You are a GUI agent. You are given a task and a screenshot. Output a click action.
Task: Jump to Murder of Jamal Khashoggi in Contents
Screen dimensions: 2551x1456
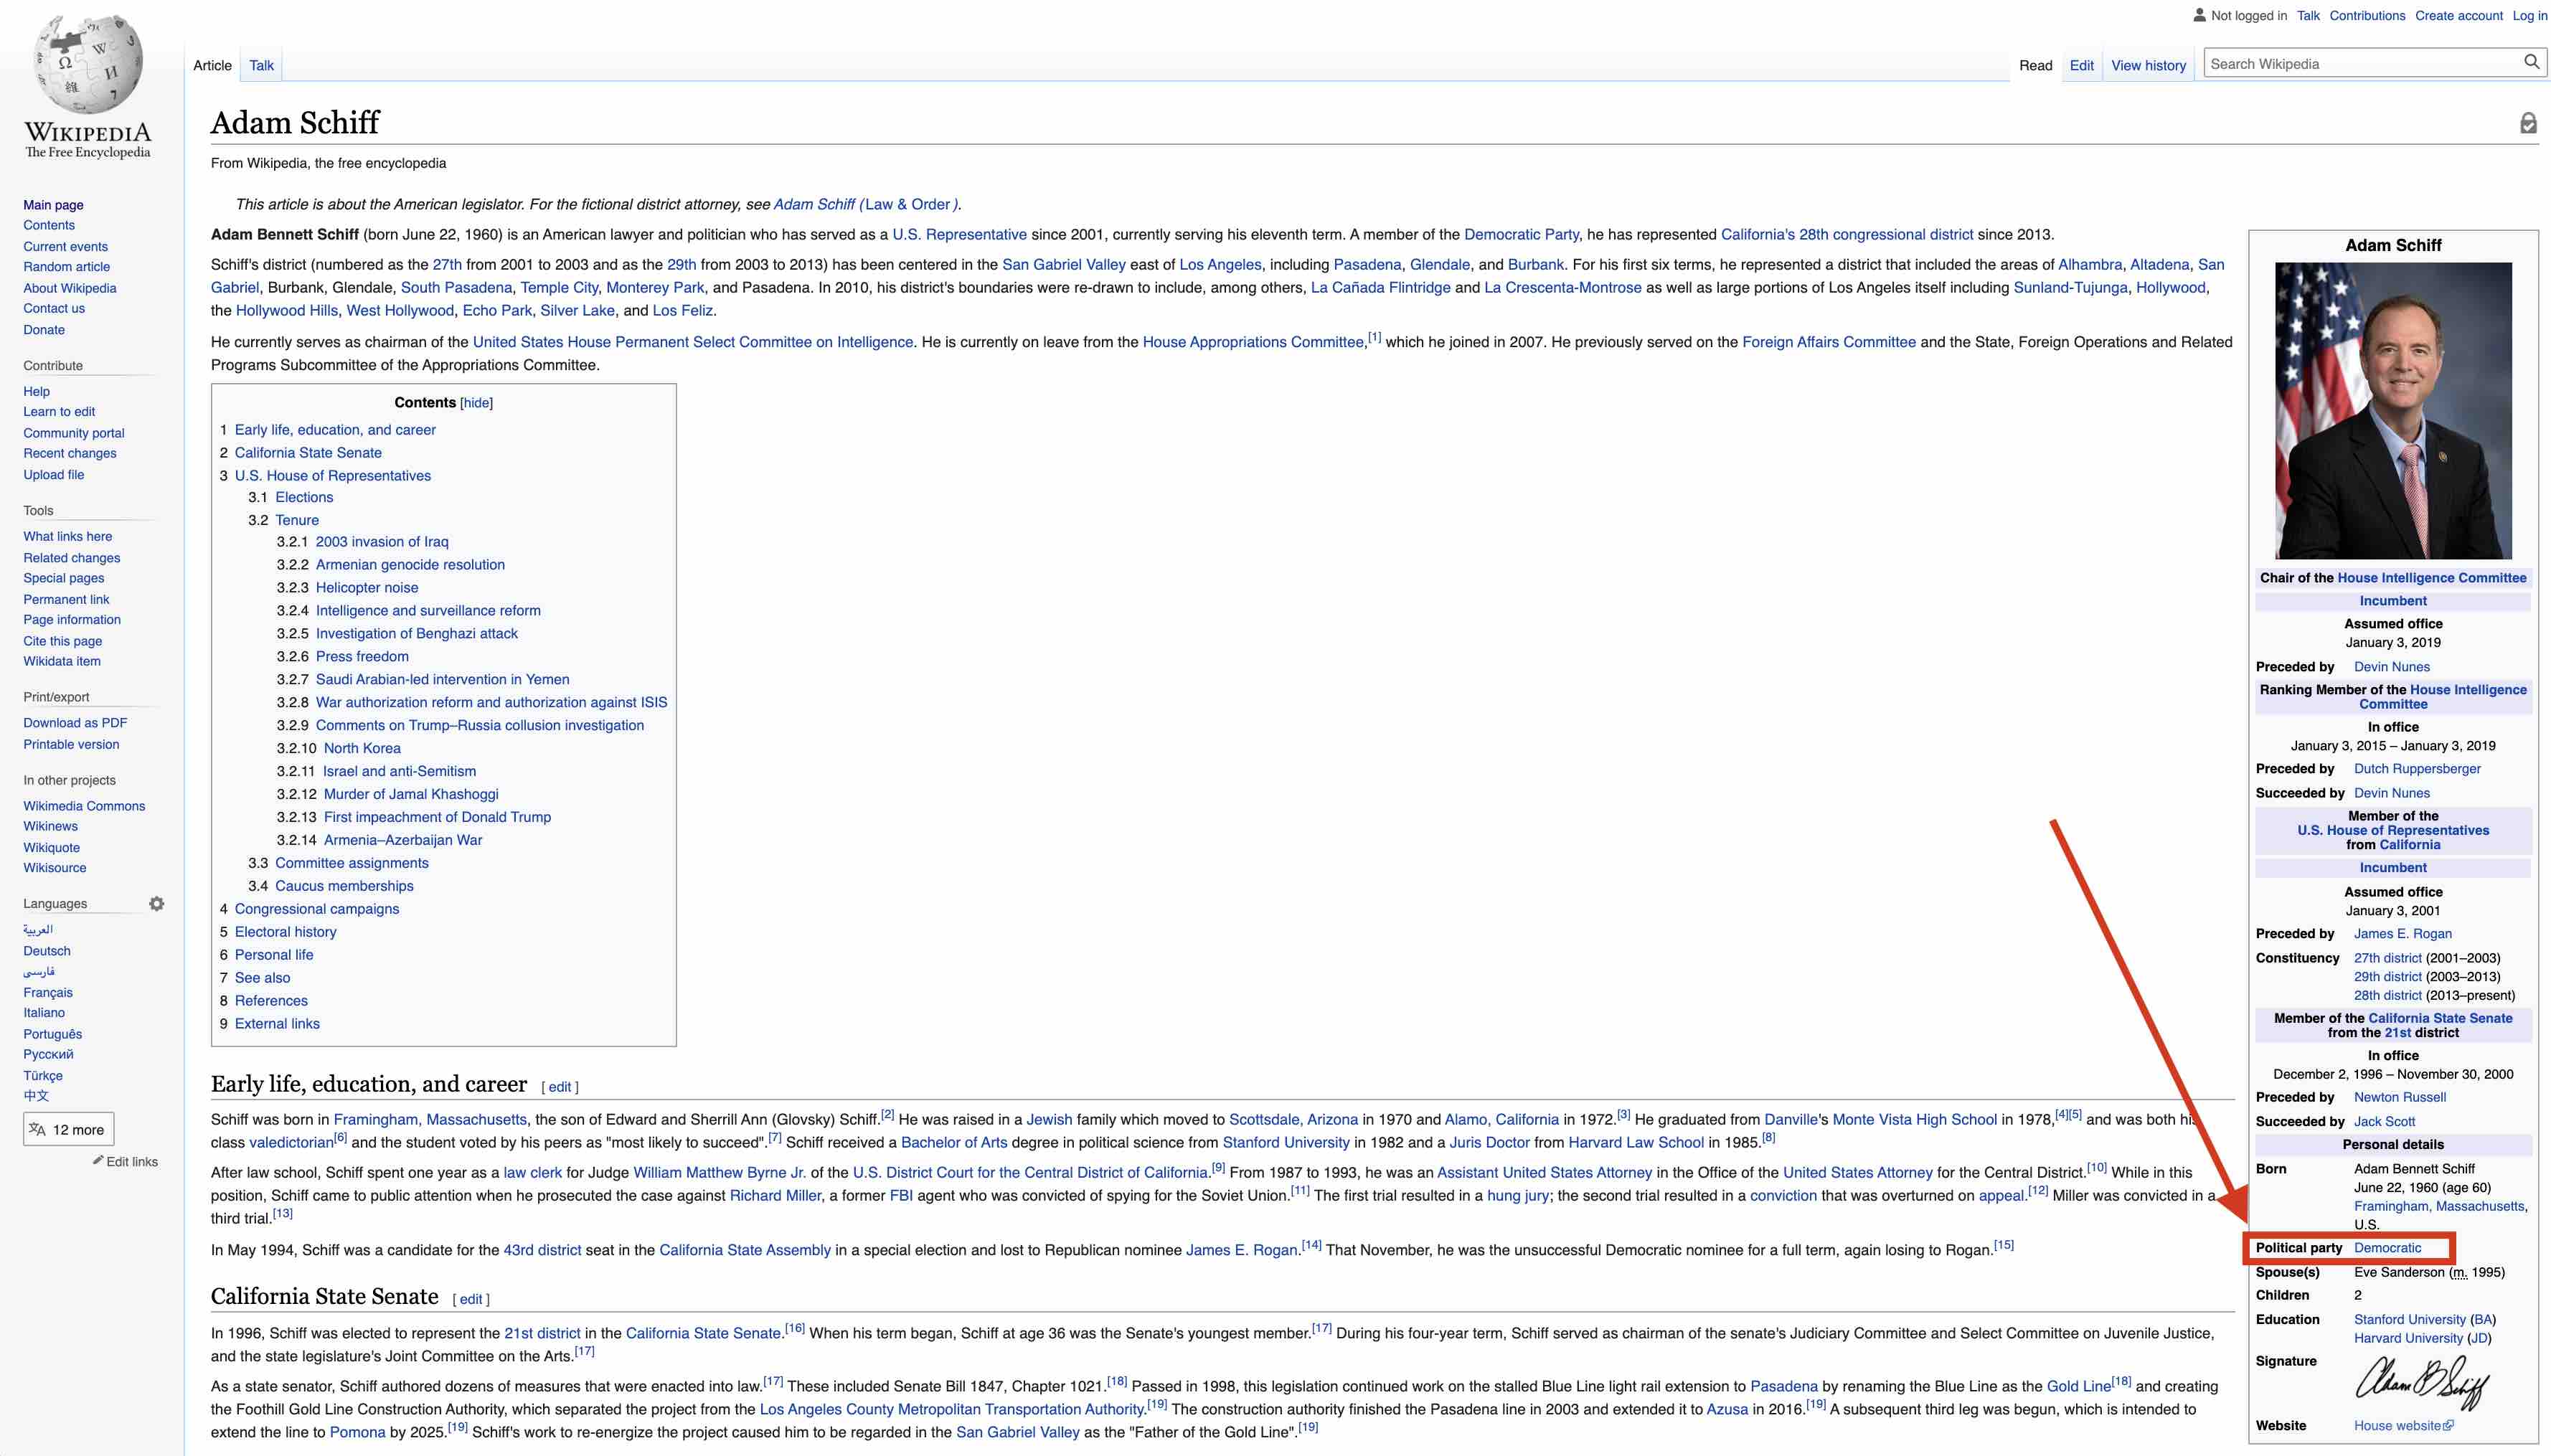[410, 793]
